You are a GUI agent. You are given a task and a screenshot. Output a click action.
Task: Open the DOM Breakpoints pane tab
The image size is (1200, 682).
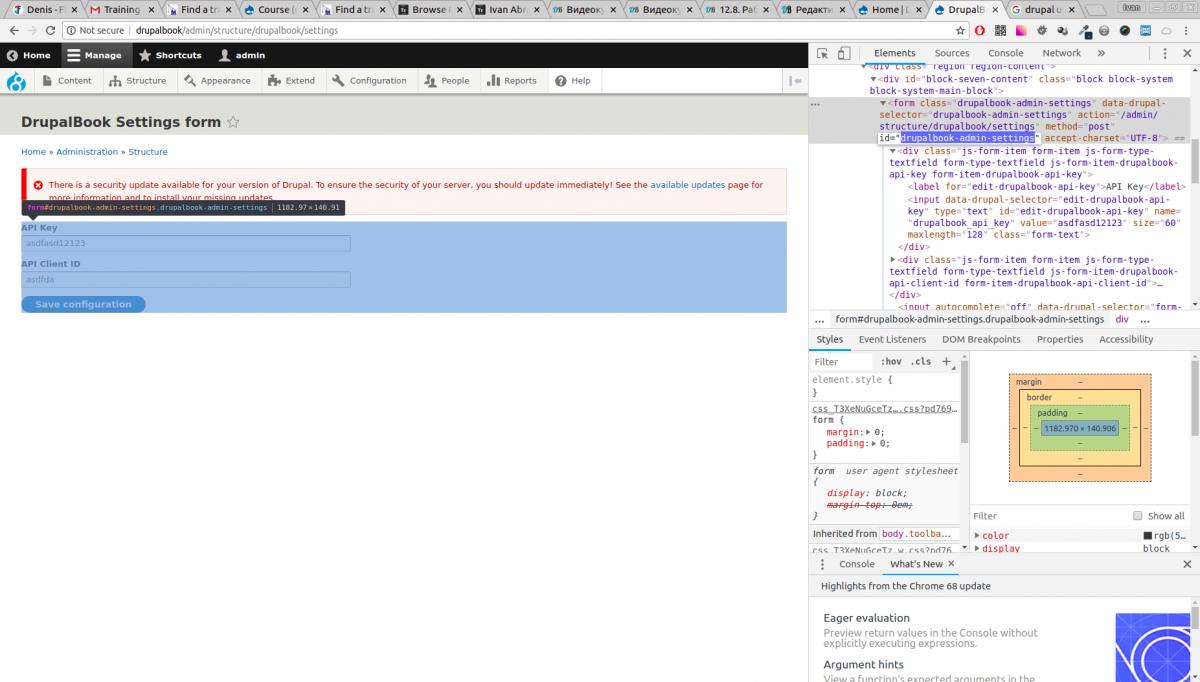tap(981, 339)
